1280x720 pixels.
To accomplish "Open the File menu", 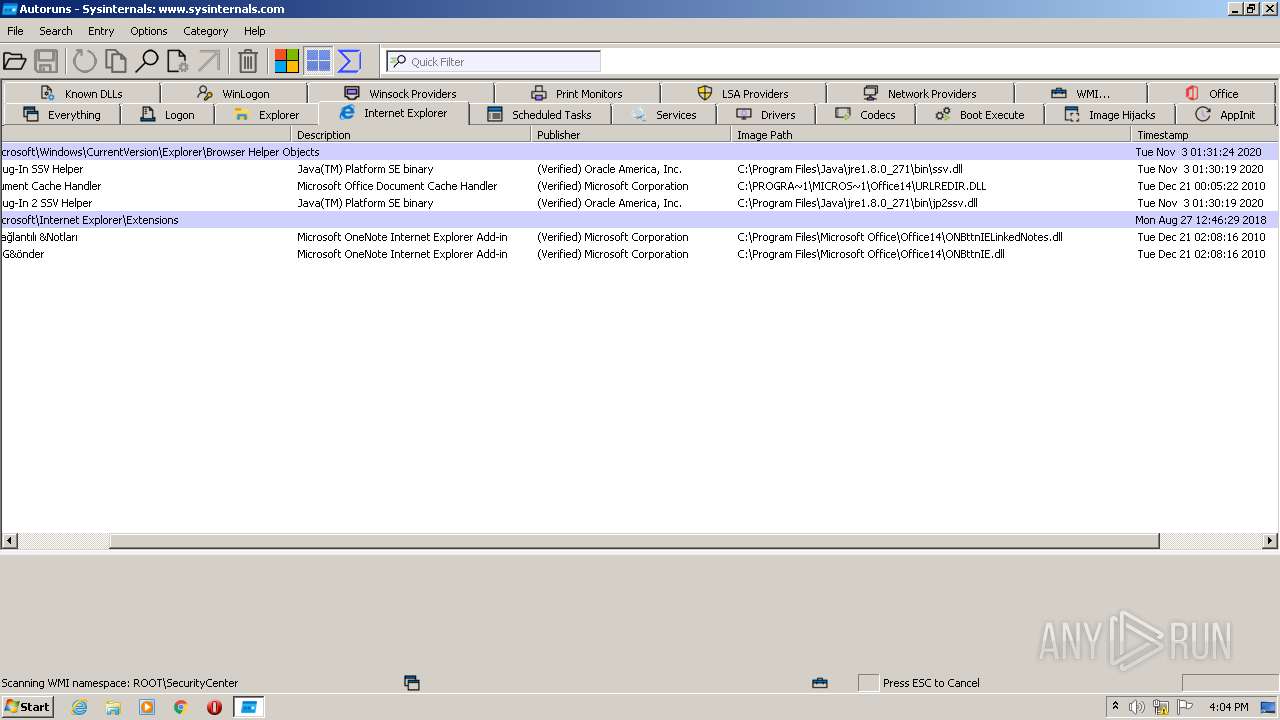I will point(15,31).
